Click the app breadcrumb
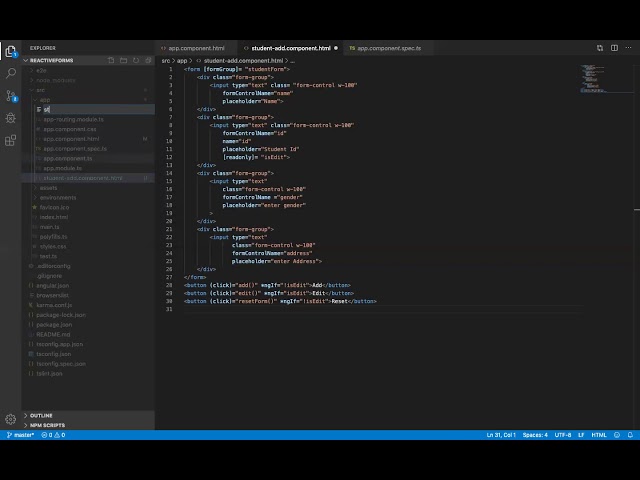640x480 pixels. click(182, 61)
